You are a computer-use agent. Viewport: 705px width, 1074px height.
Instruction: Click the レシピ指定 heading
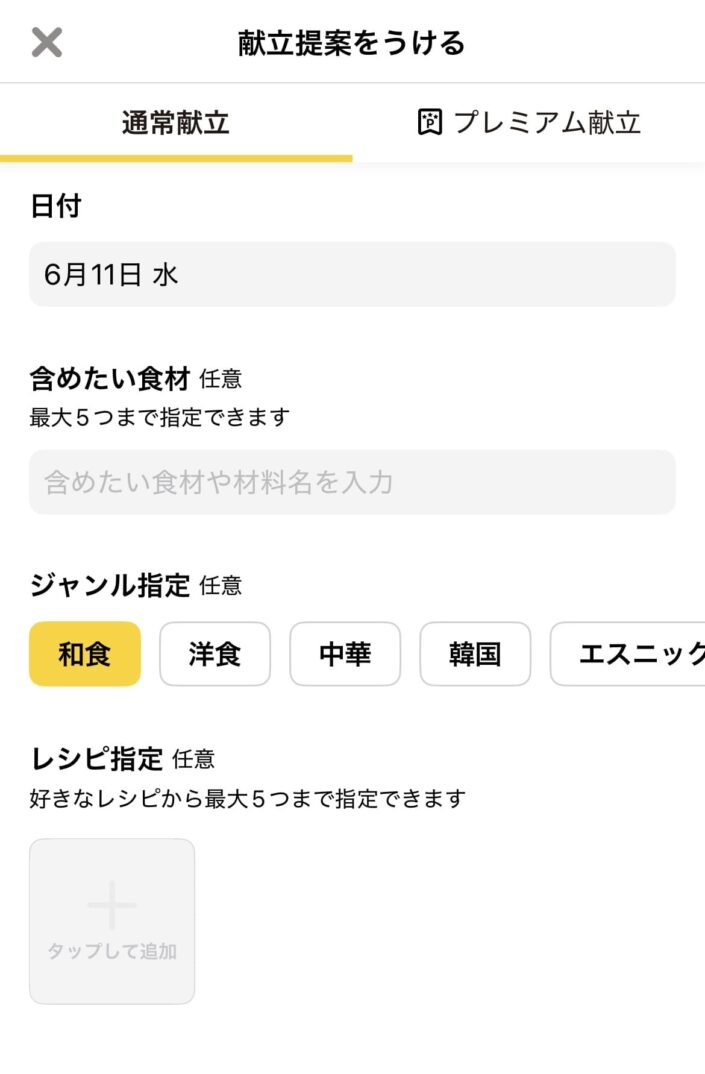(x=97, y=759)
